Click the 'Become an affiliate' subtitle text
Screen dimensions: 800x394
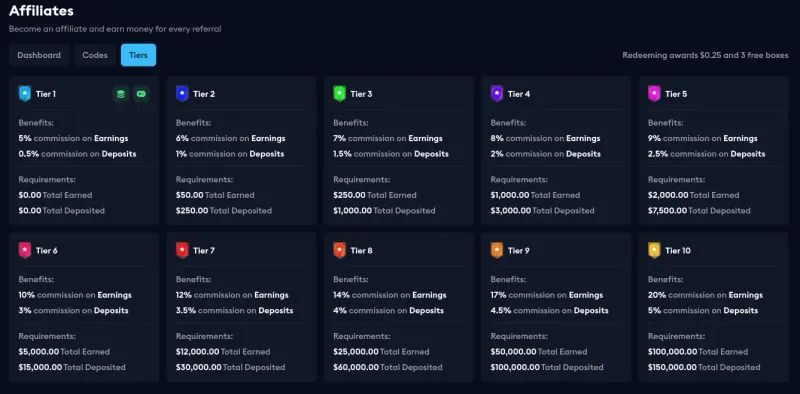tap(115, 29)
